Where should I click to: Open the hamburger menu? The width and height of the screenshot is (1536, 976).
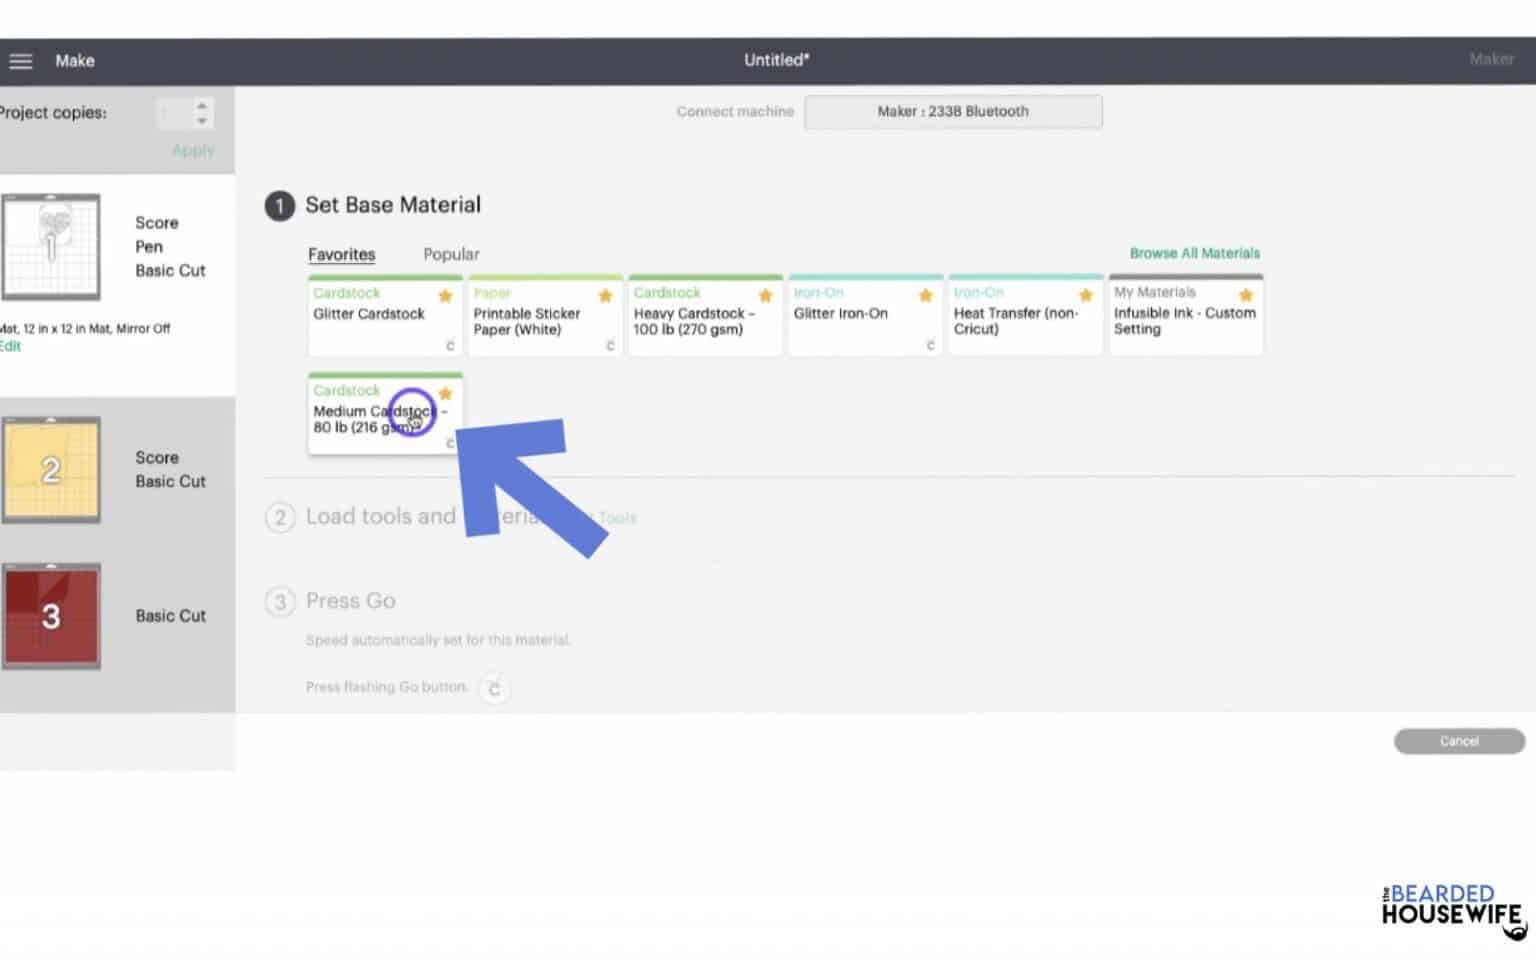coord(21,61)
